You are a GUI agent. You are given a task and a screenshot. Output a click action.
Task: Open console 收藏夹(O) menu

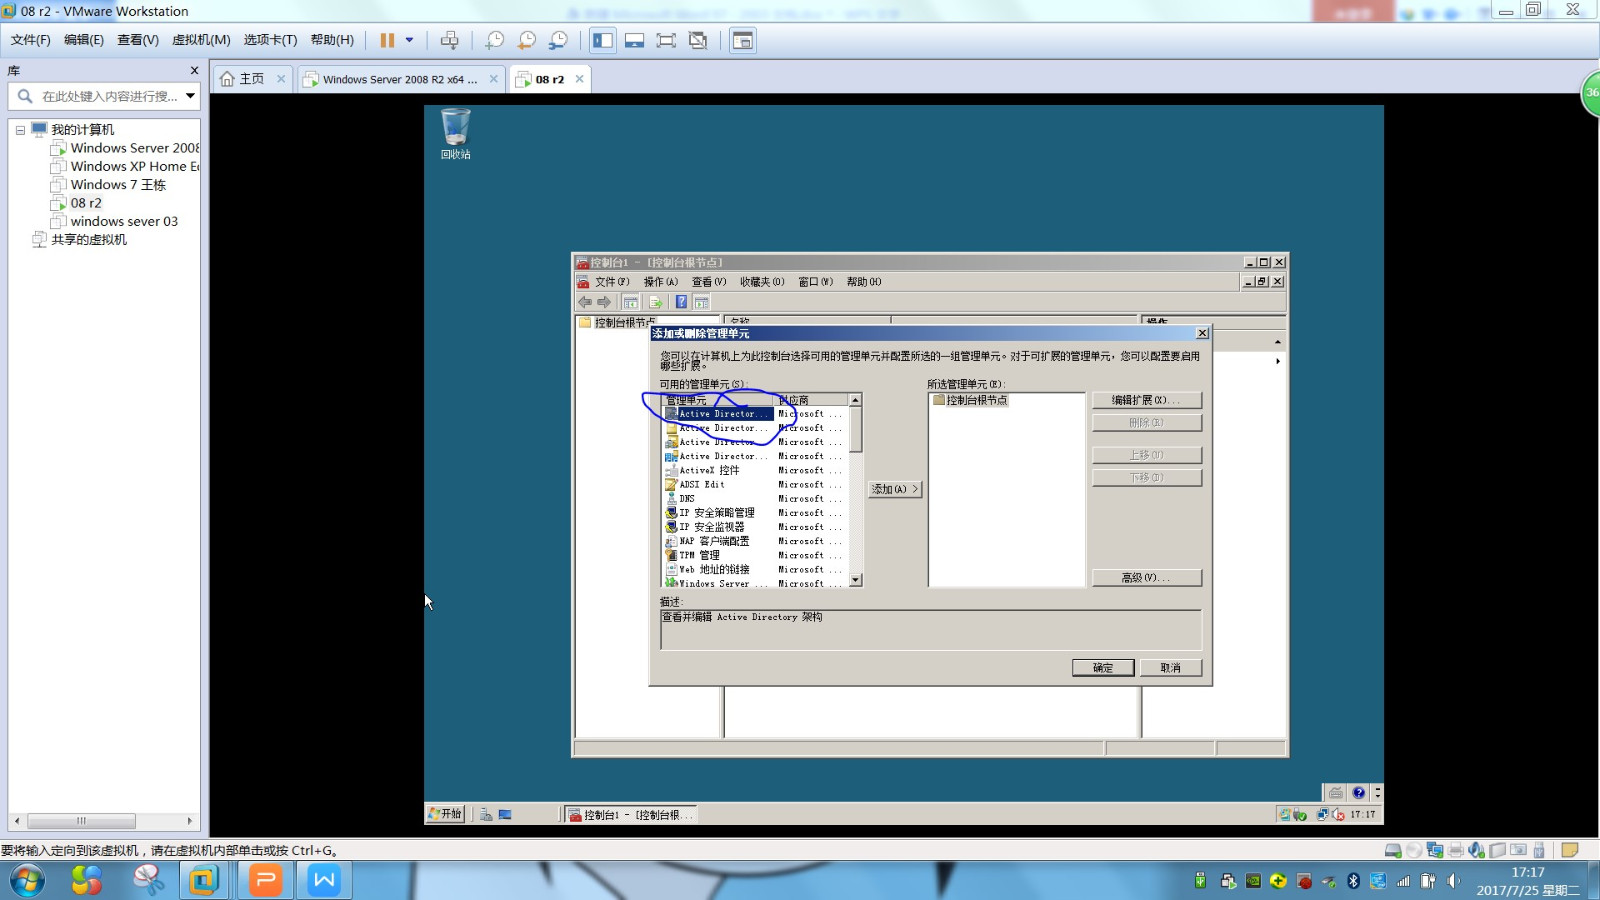762,282
